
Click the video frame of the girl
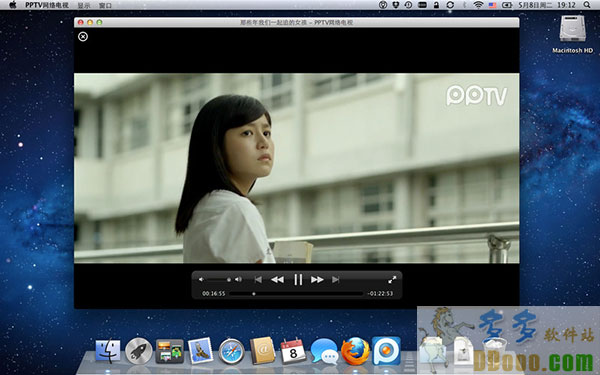click(x=297, y=168)
